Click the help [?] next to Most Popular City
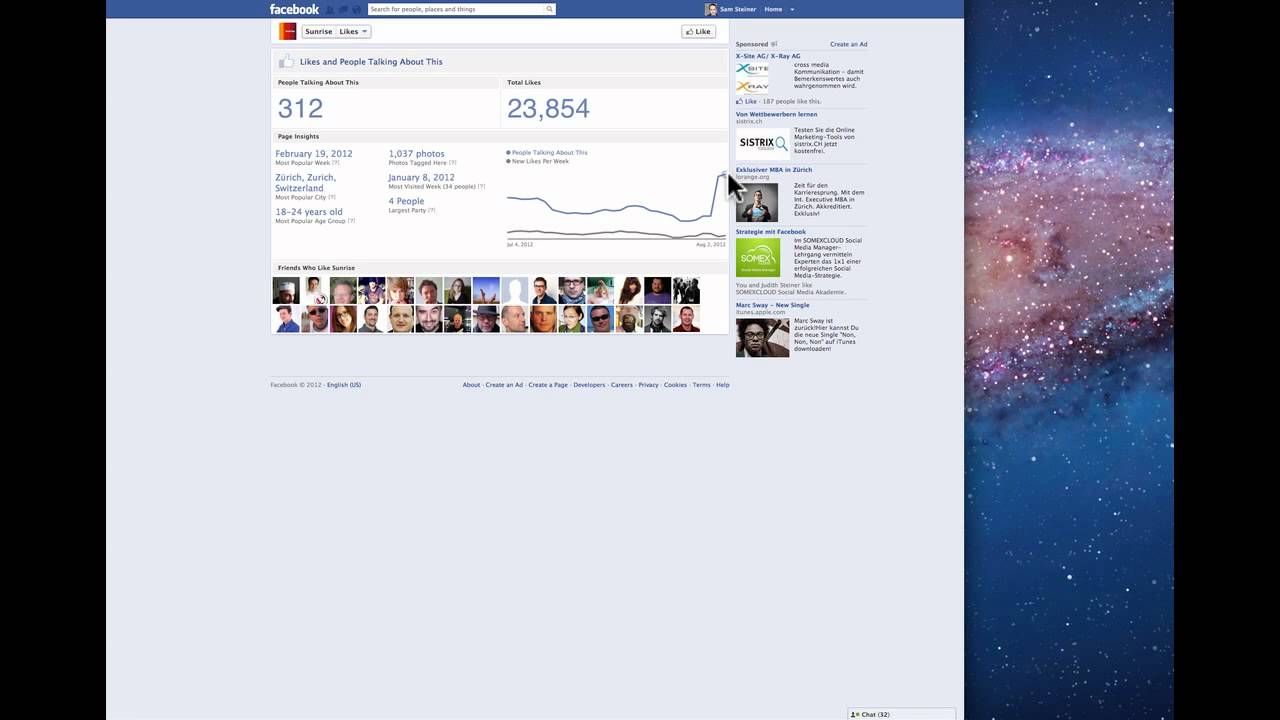 click(332, 197)
